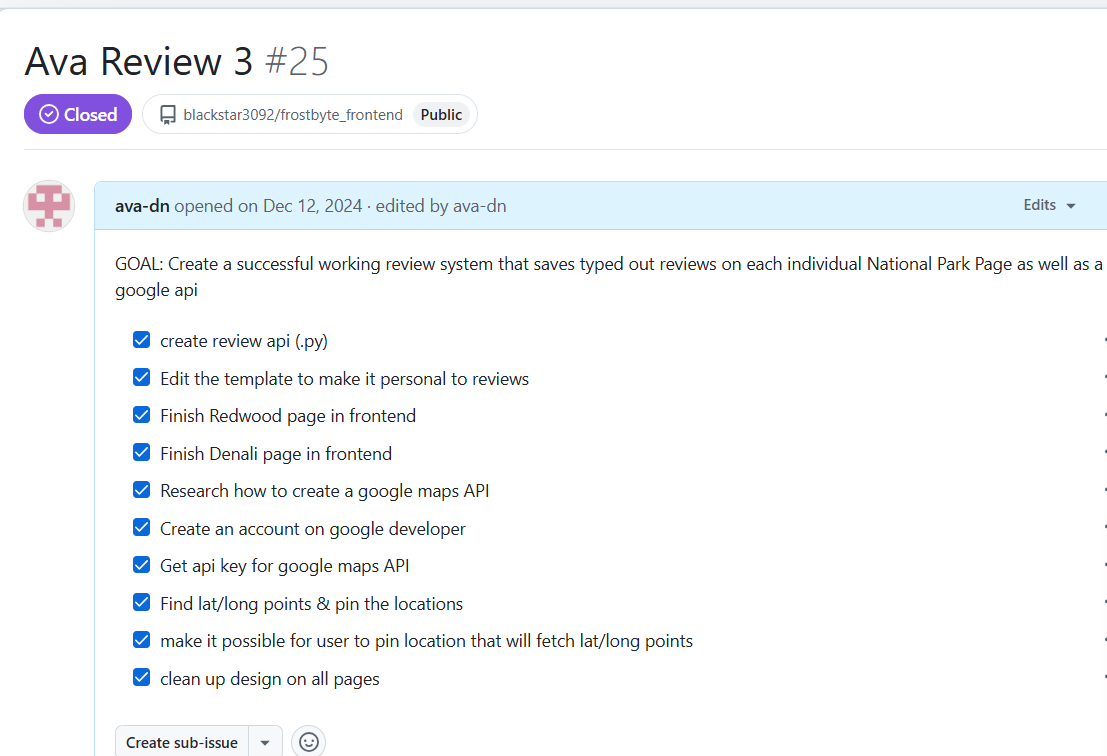Screen dimensions: 1107x756
Task: Open the Create sub-issue dropdown arrow
Action: [x=265, y=742]
